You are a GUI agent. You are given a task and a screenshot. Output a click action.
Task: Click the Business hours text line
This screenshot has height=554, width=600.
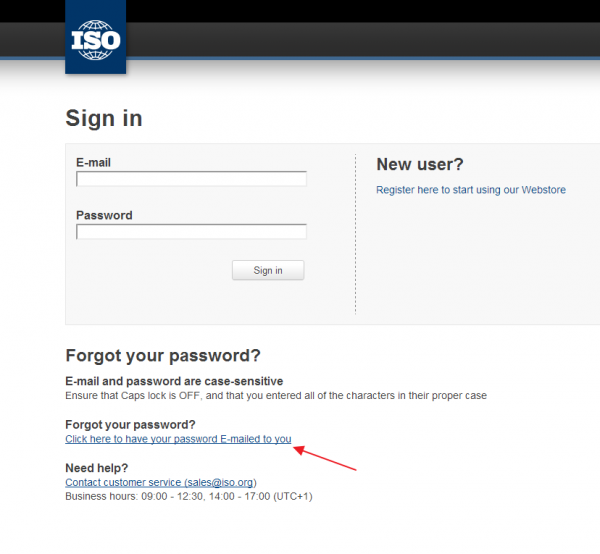click(189, 496)
